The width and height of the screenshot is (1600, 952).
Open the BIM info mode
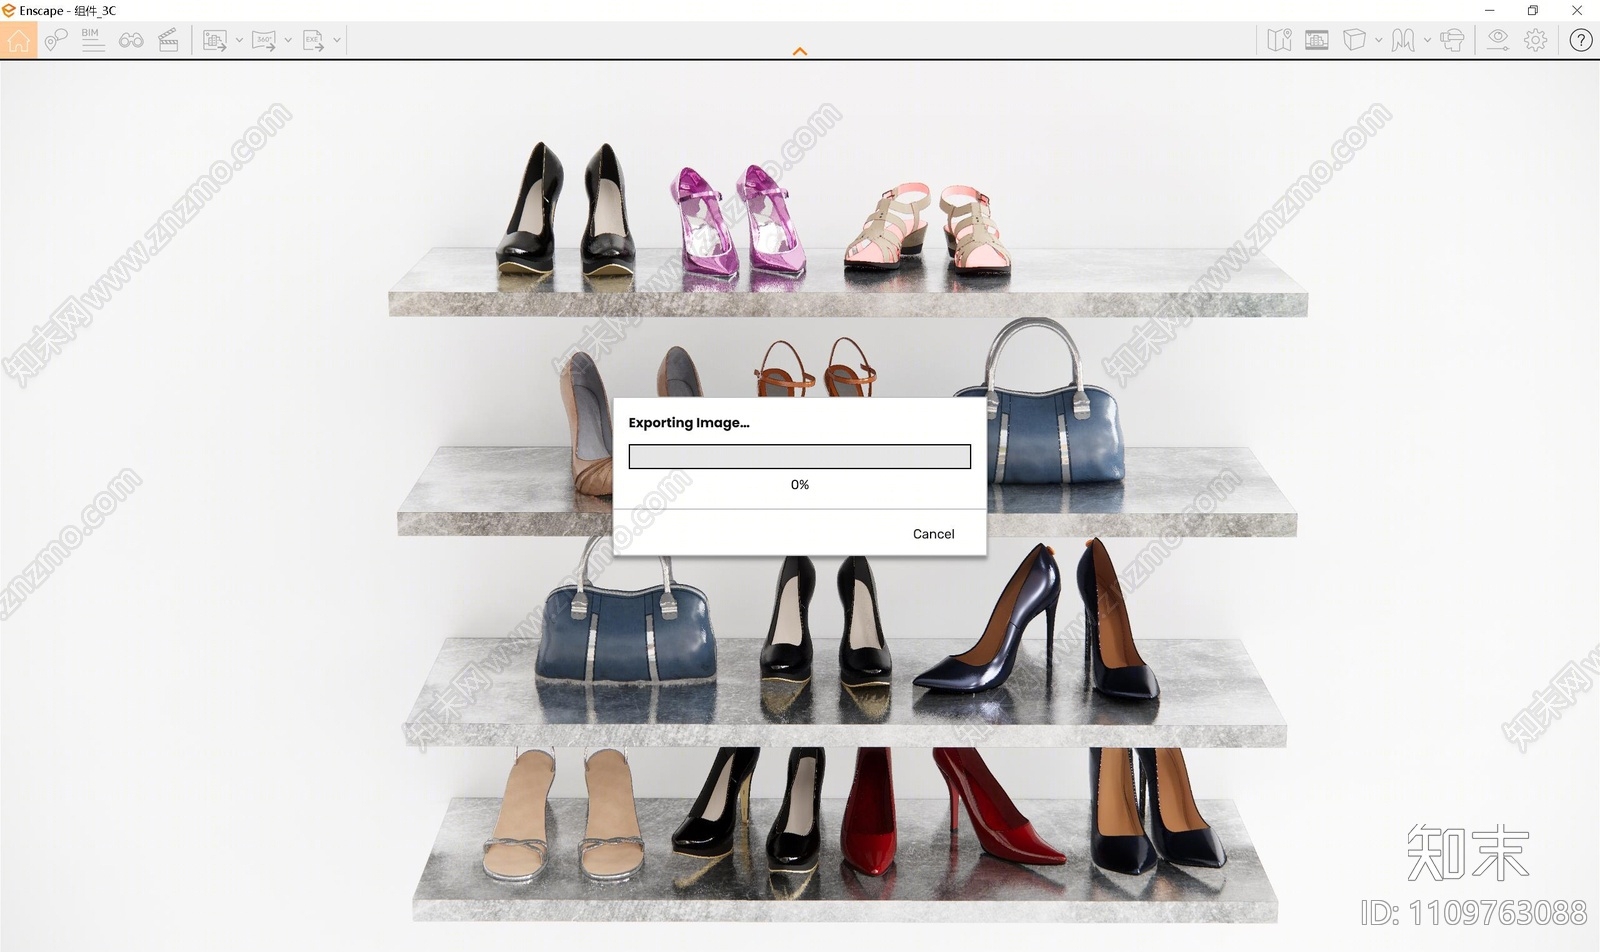[x=93, y=40]
